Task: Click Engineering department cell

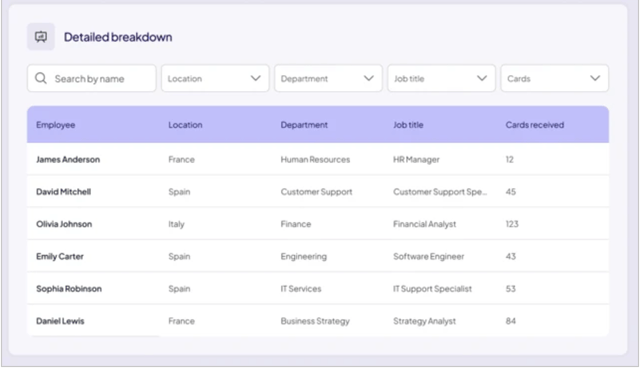Action: click(304, 256)
